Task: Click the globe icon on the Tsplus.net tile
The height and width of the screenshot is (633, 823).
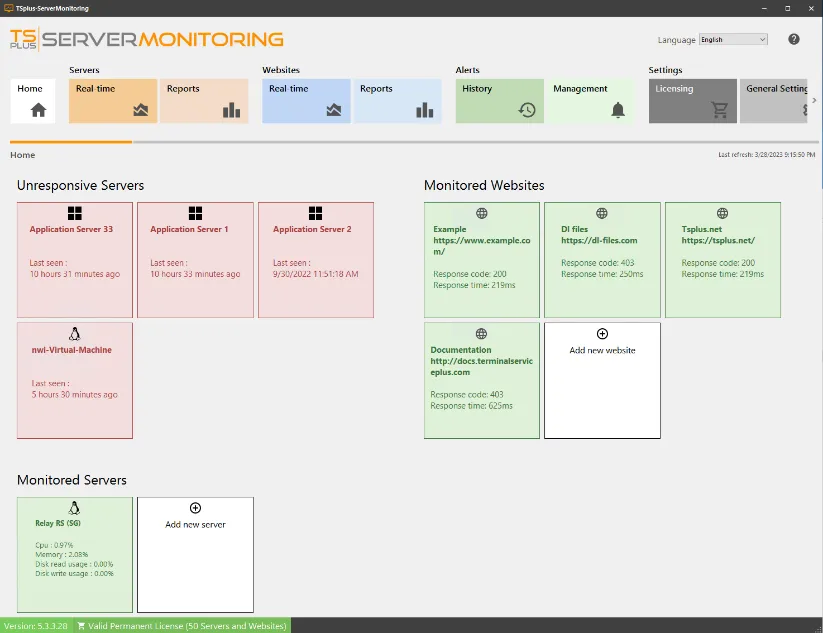Action: [722, 213]
